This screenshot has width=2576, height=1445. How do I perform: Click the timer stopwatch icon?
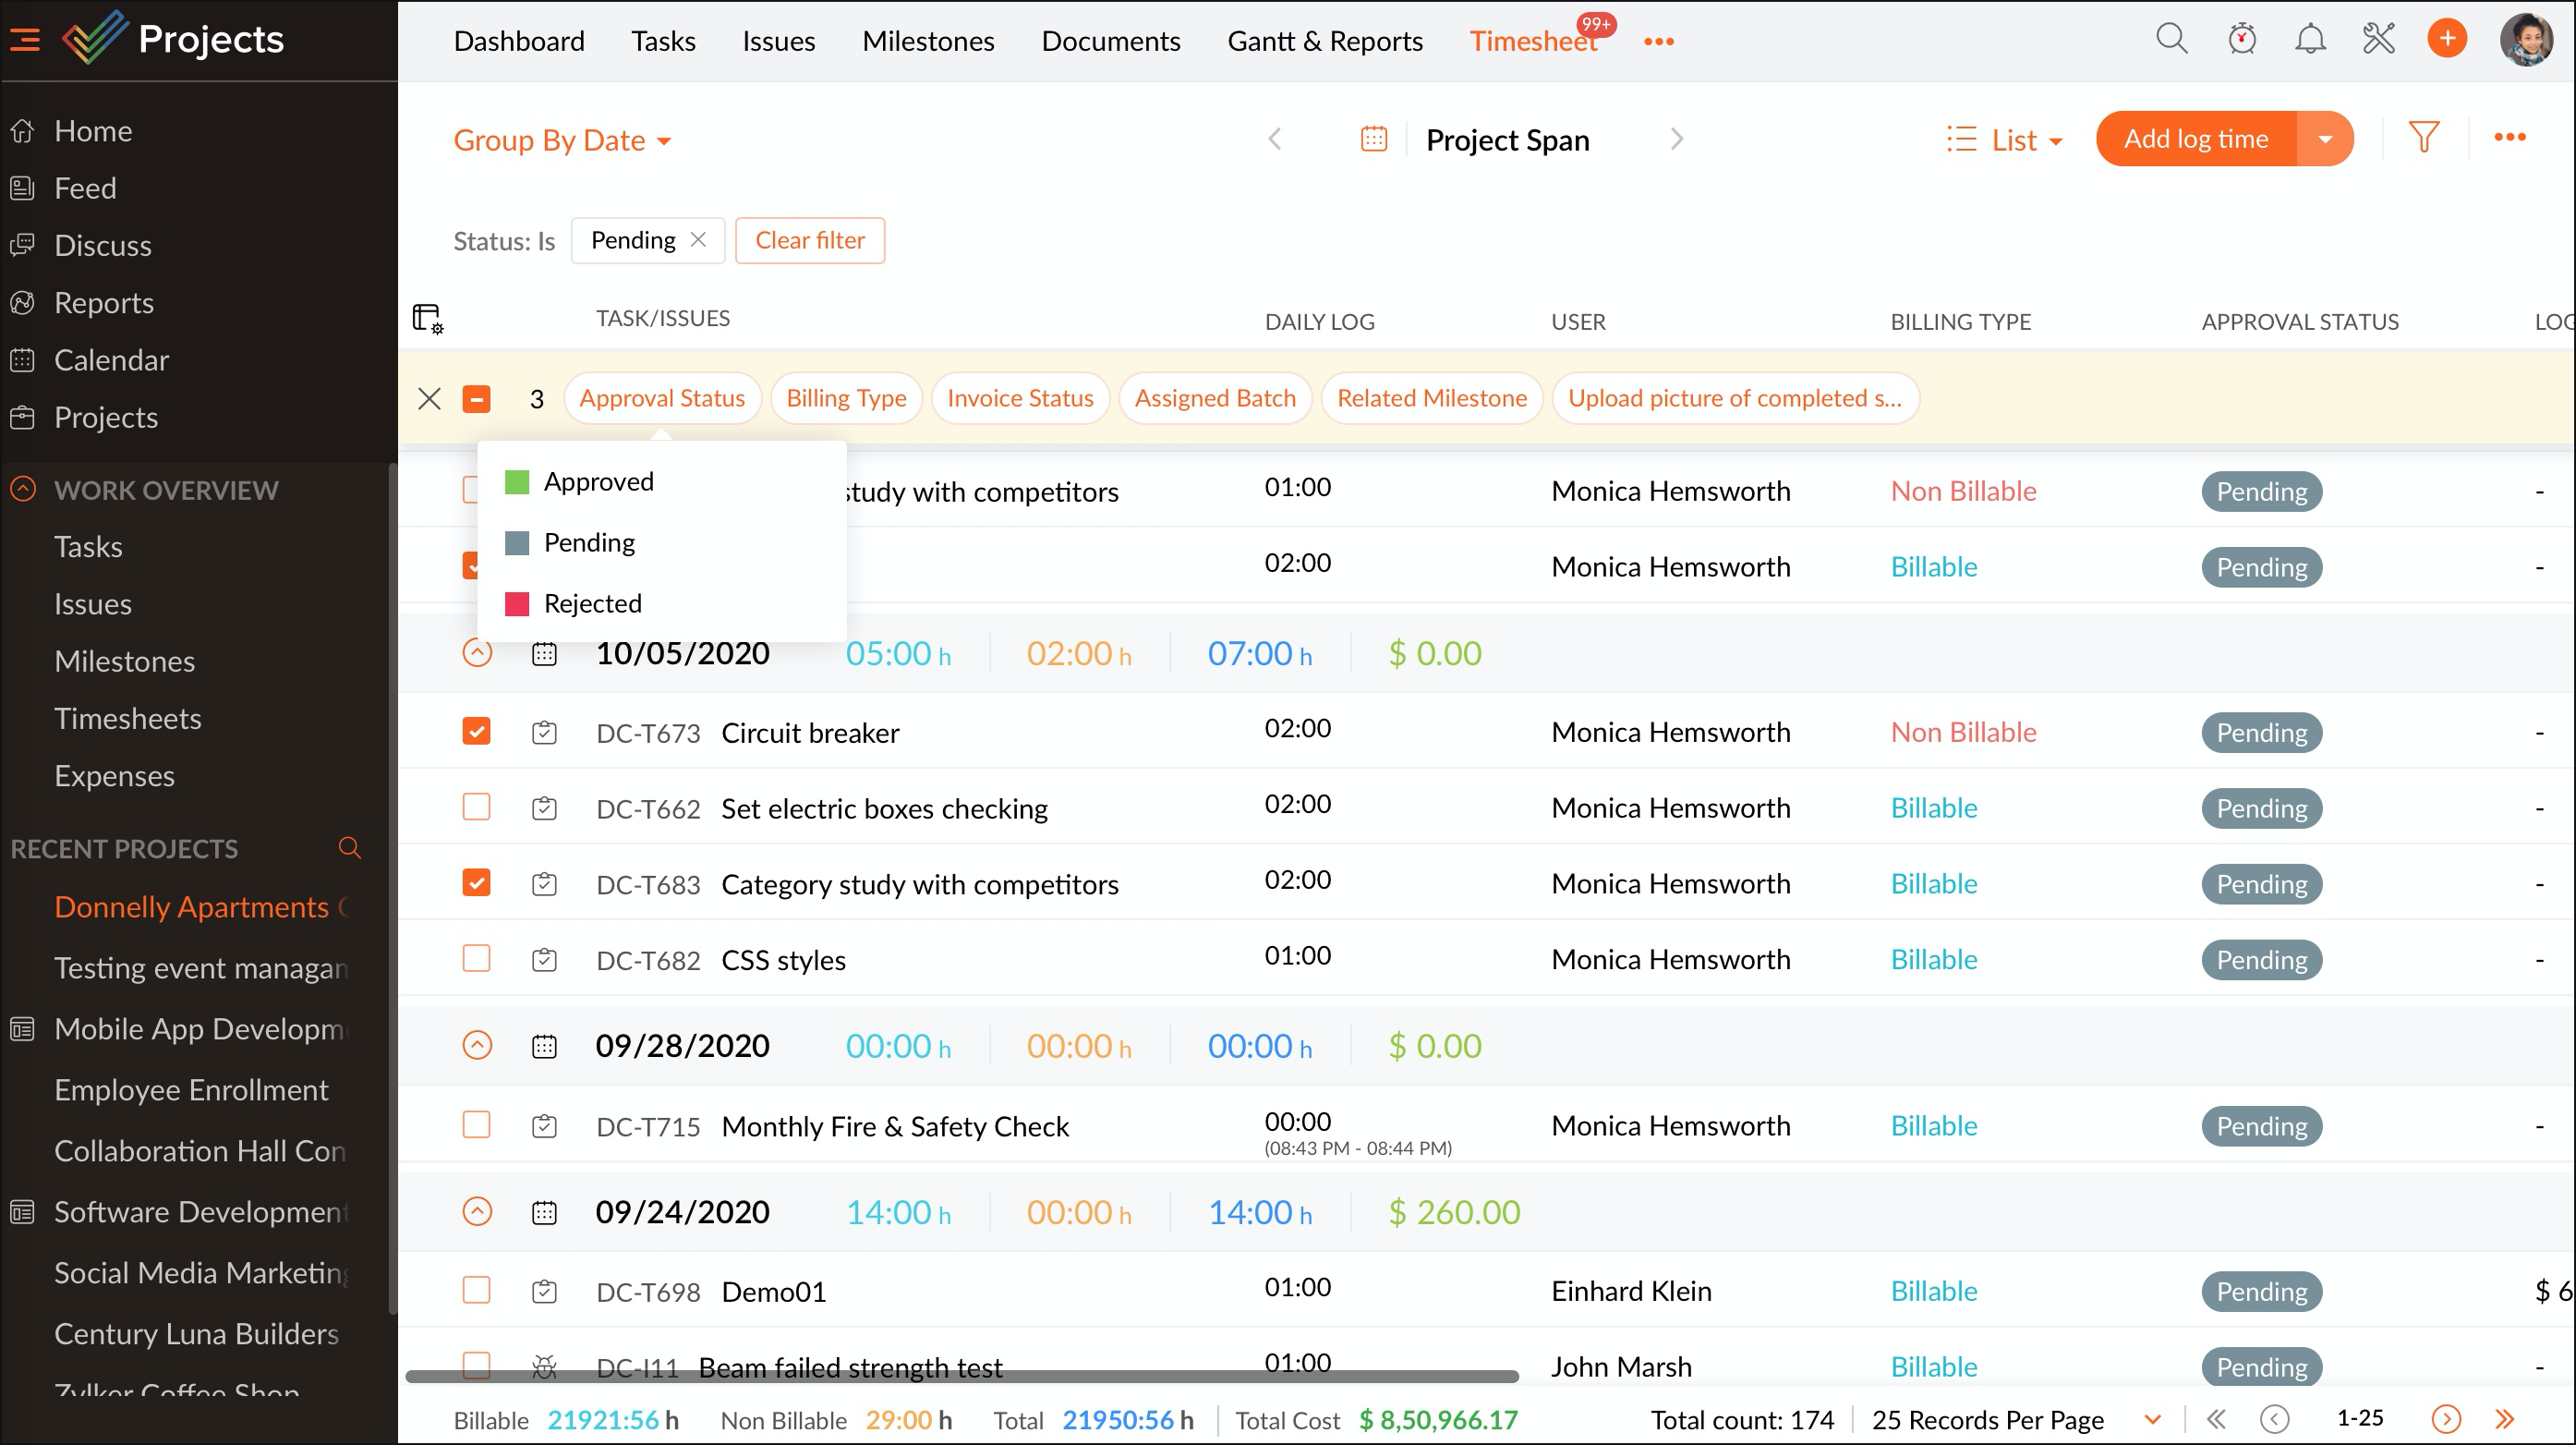(x=2241, y=40)
